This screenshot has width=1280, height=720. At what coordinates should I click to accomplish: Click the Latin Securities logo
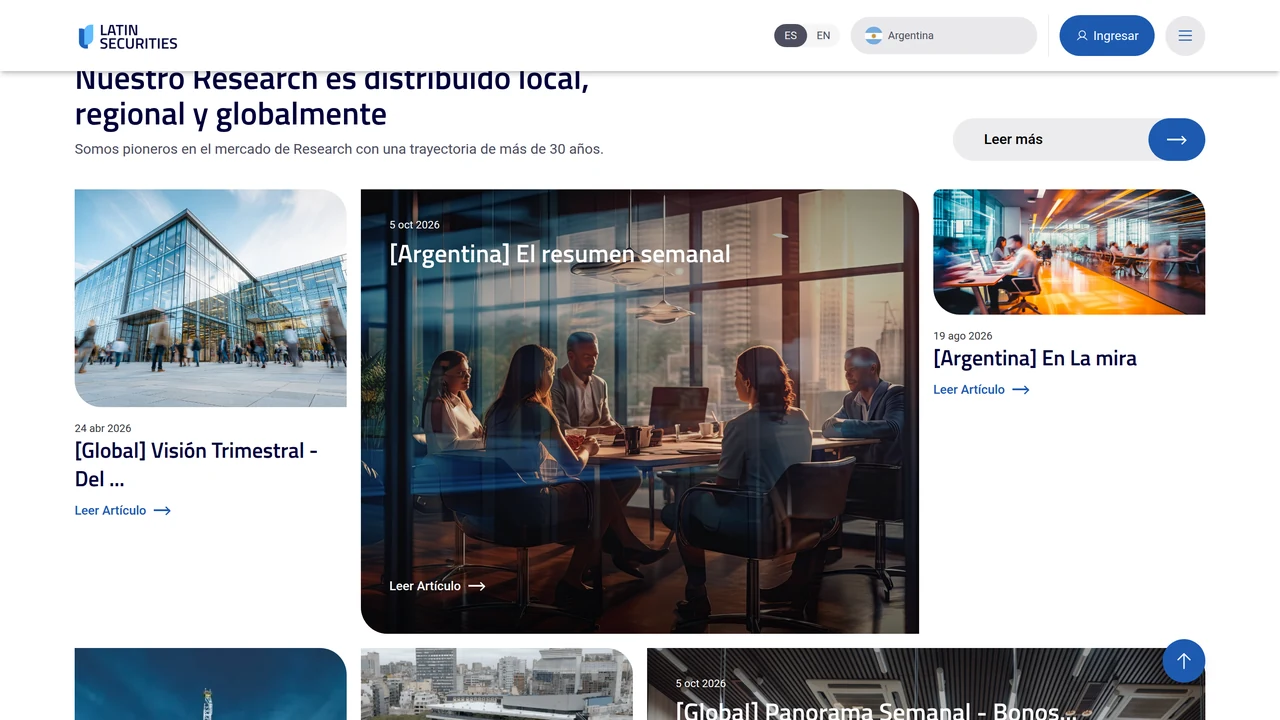pyautogui.click(x=128, y=37)
